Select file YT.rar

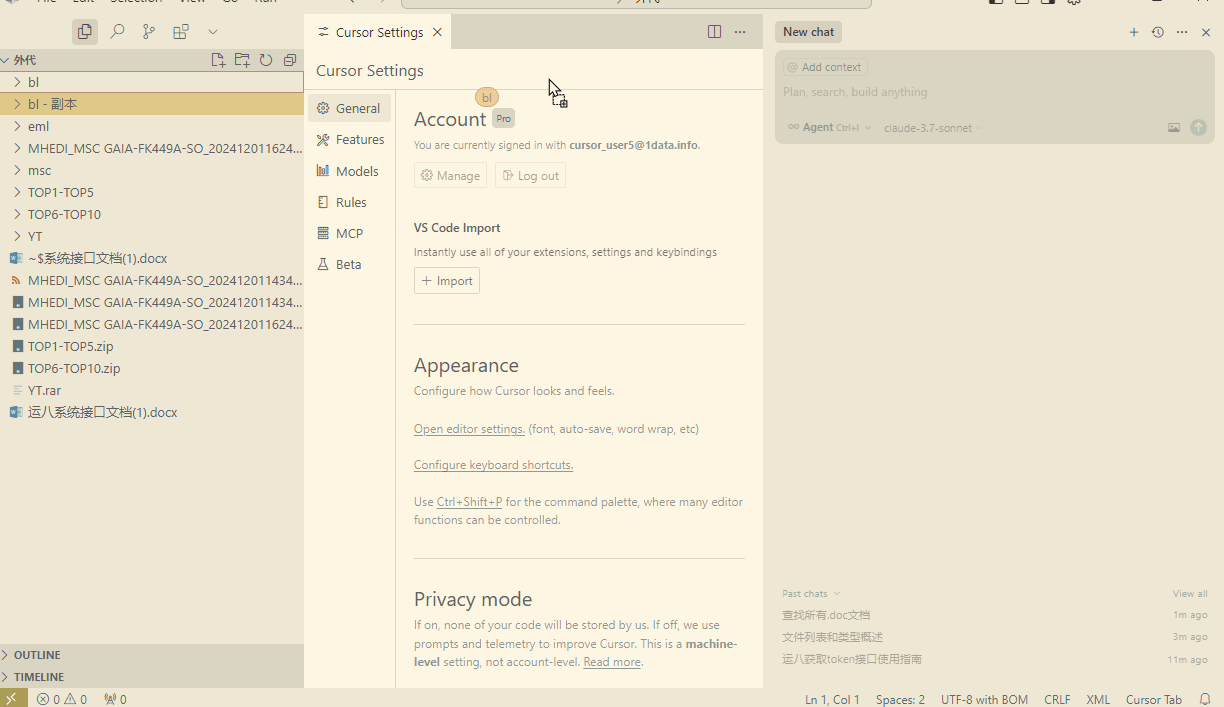pyautogui.click(x=152, y=390)
